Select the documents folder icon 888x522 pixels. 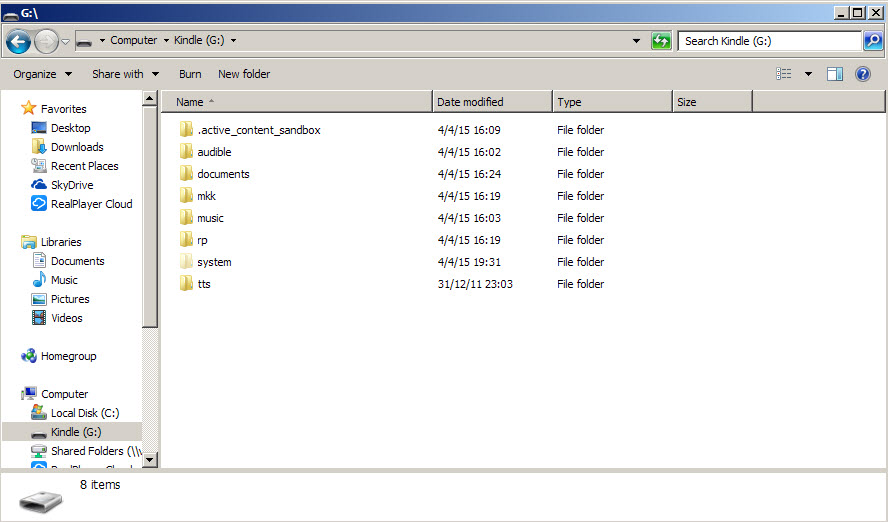click(186, 174)
